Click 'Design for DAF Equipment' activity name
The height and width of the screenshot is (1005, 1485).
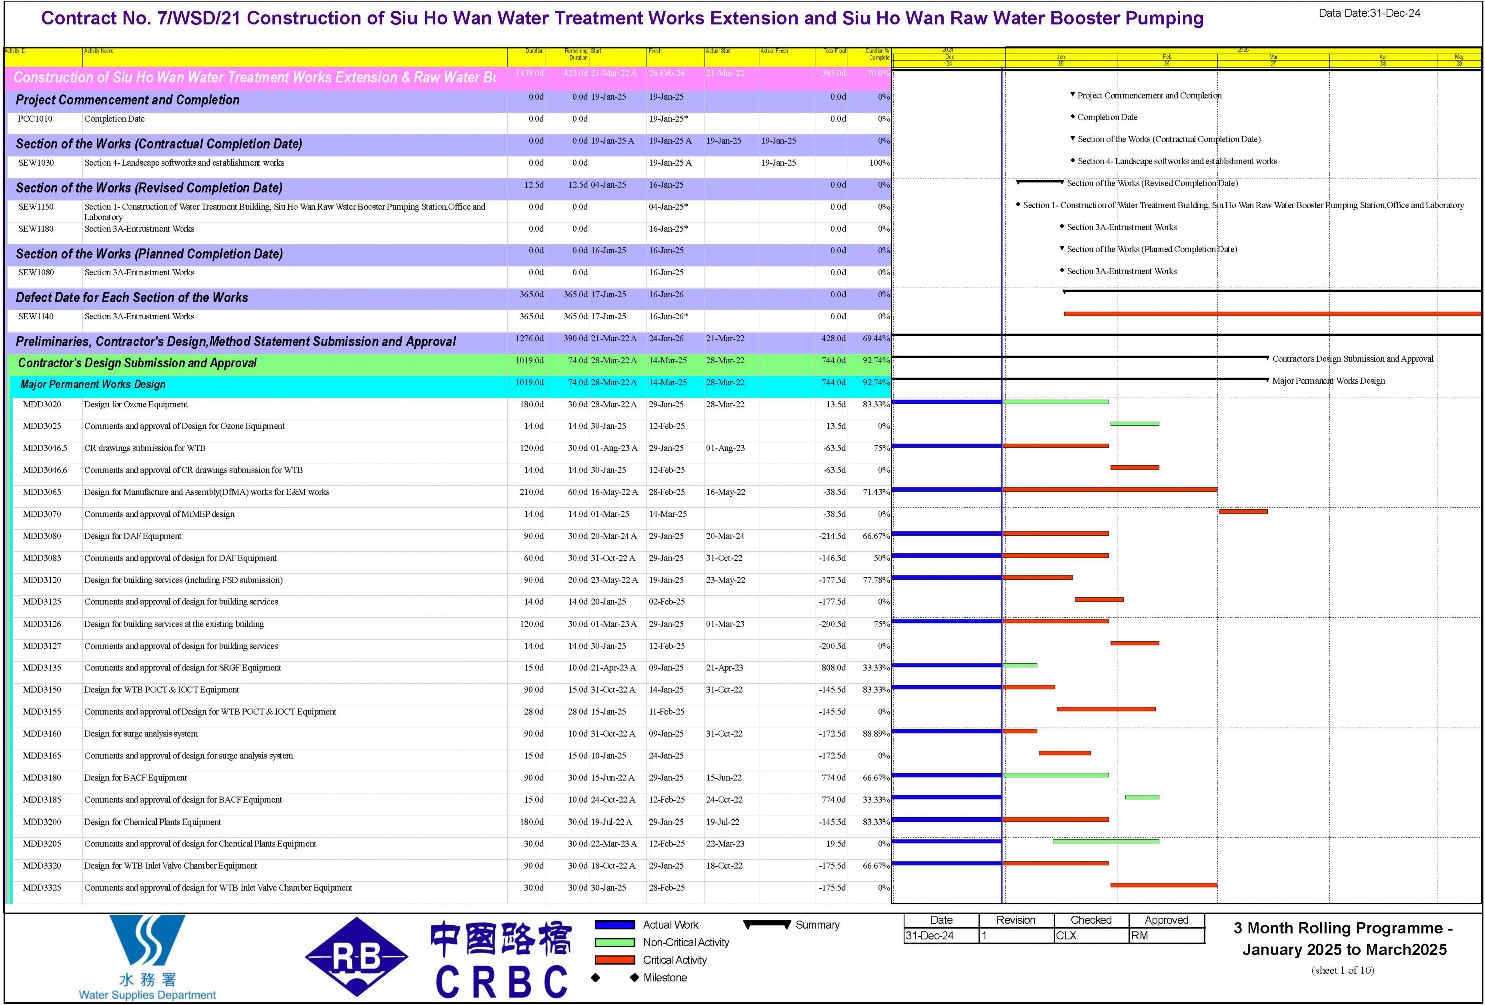[133, 537]
